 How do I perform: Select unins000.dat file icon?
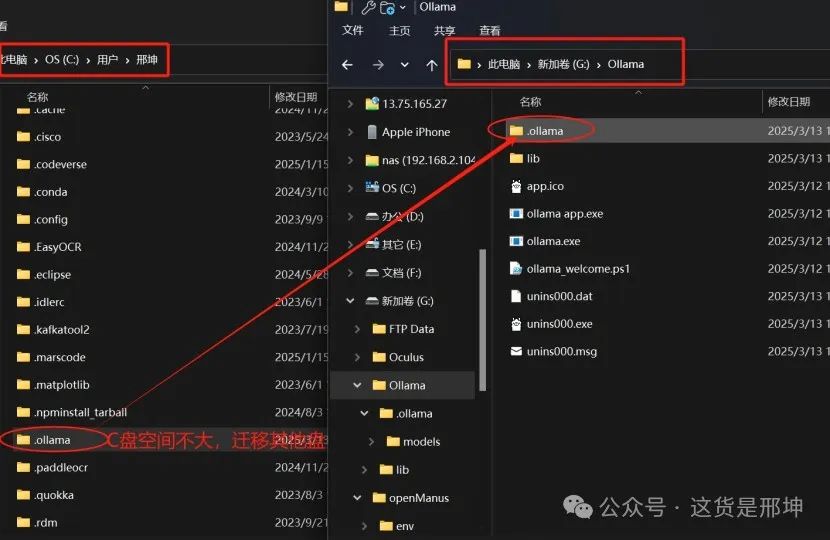pyautogui.click(x=516, y=296)
